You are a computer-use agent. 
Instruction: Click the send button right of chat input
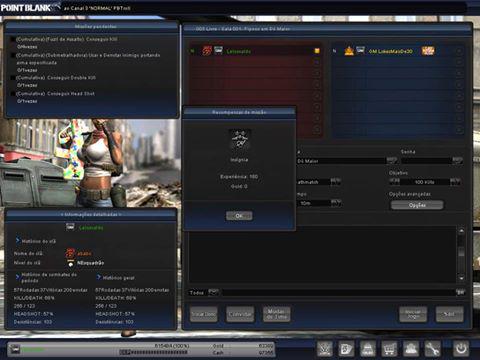pos(460,292)
